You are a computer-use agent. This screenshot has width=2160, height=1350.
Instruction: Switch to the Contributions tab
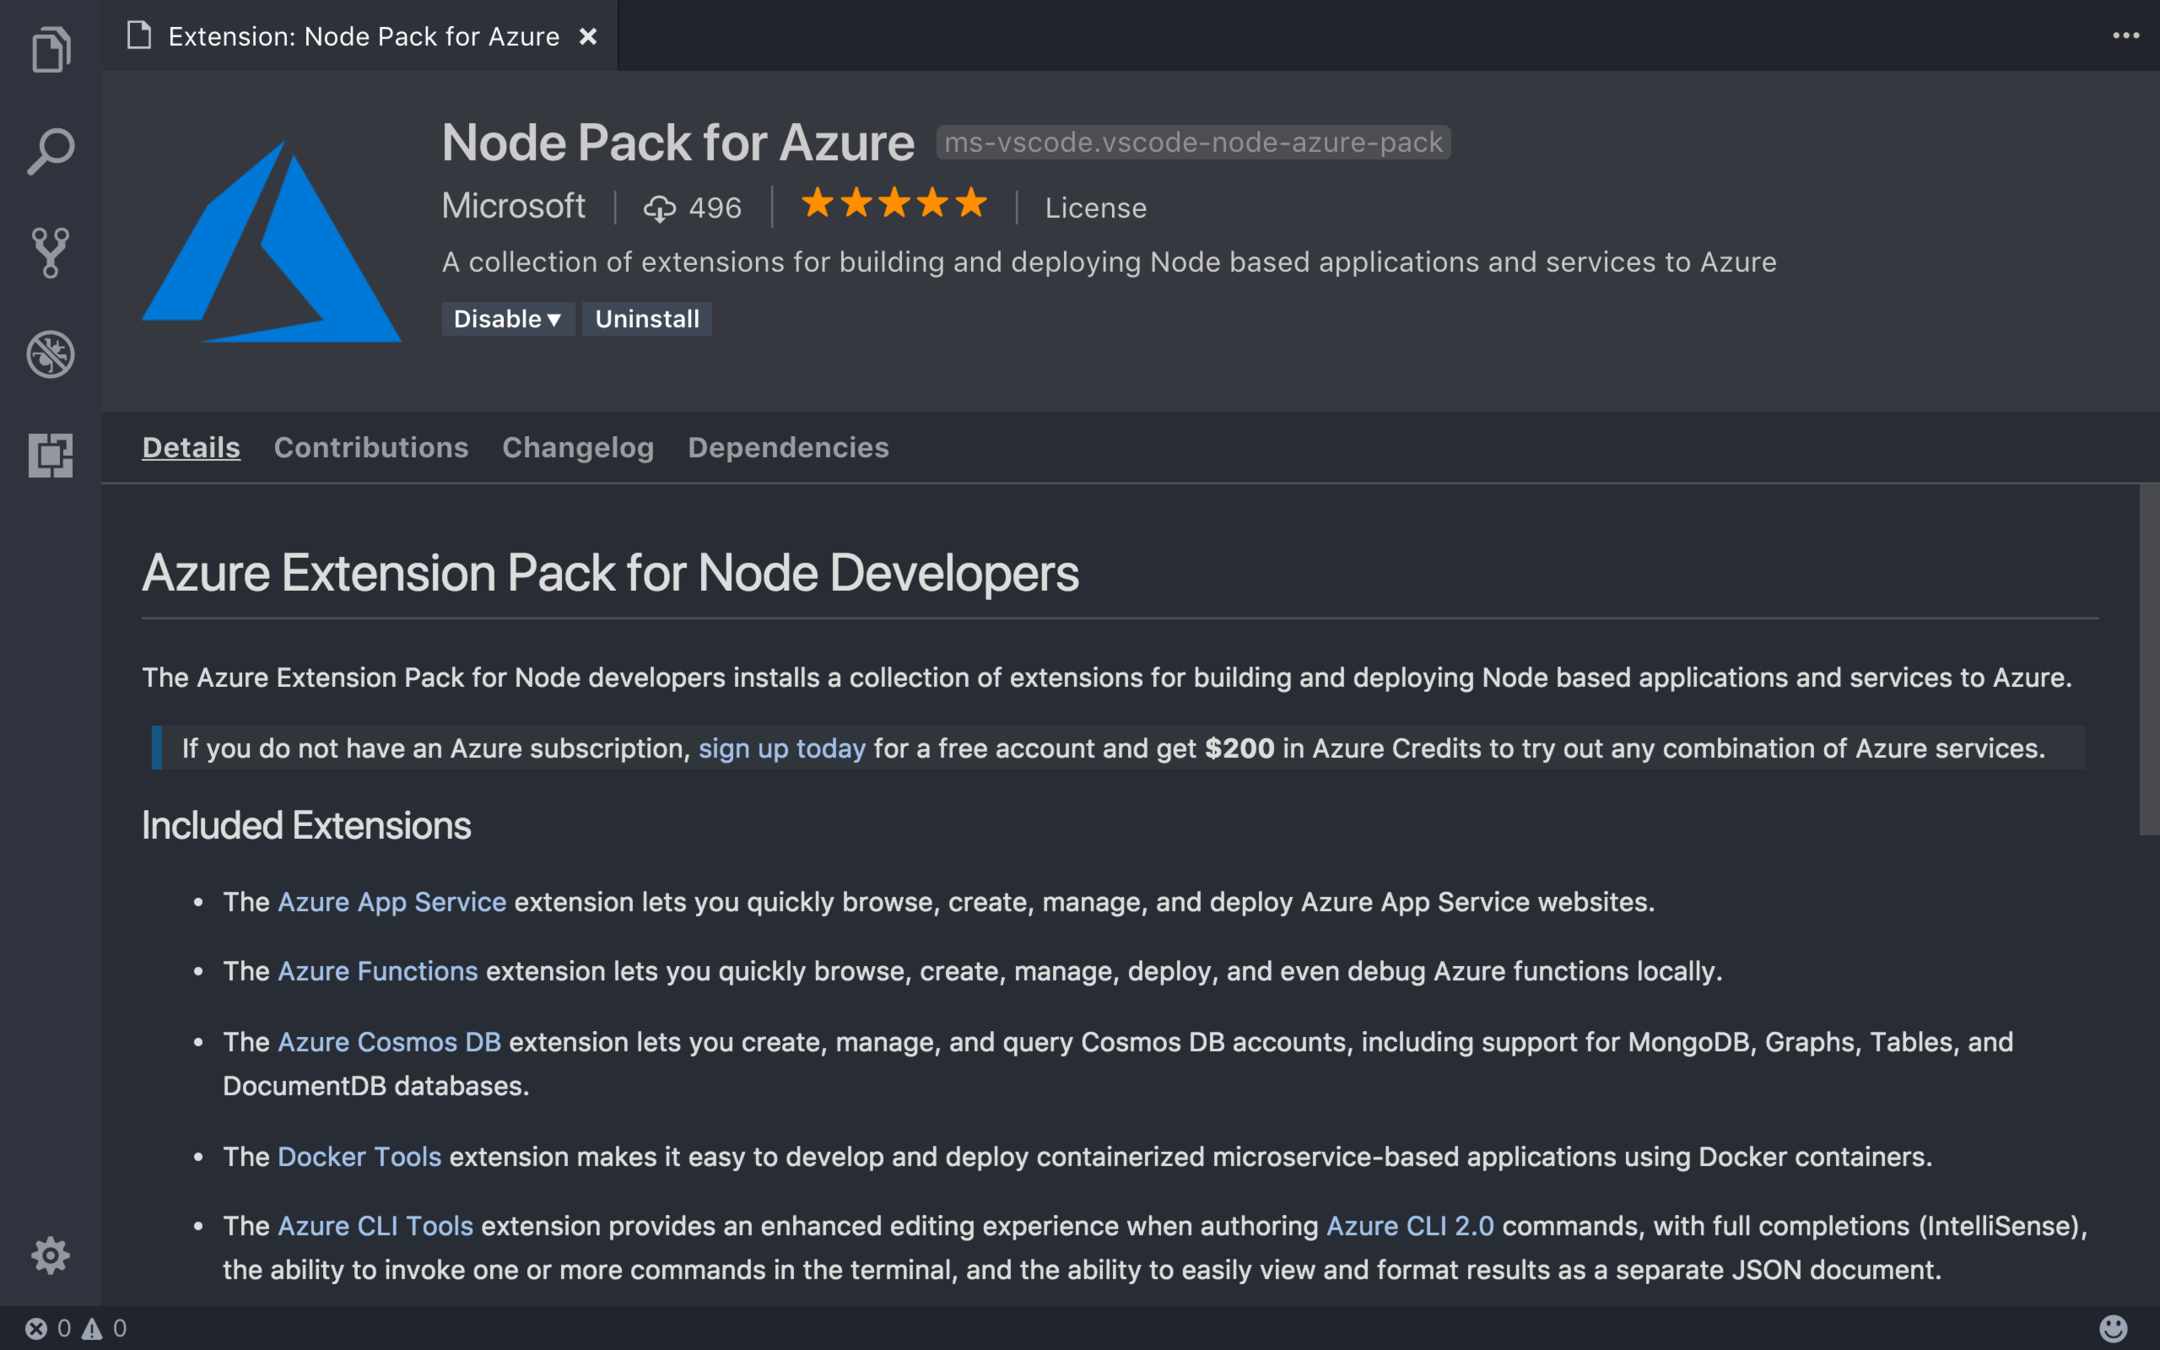[371, 447]
